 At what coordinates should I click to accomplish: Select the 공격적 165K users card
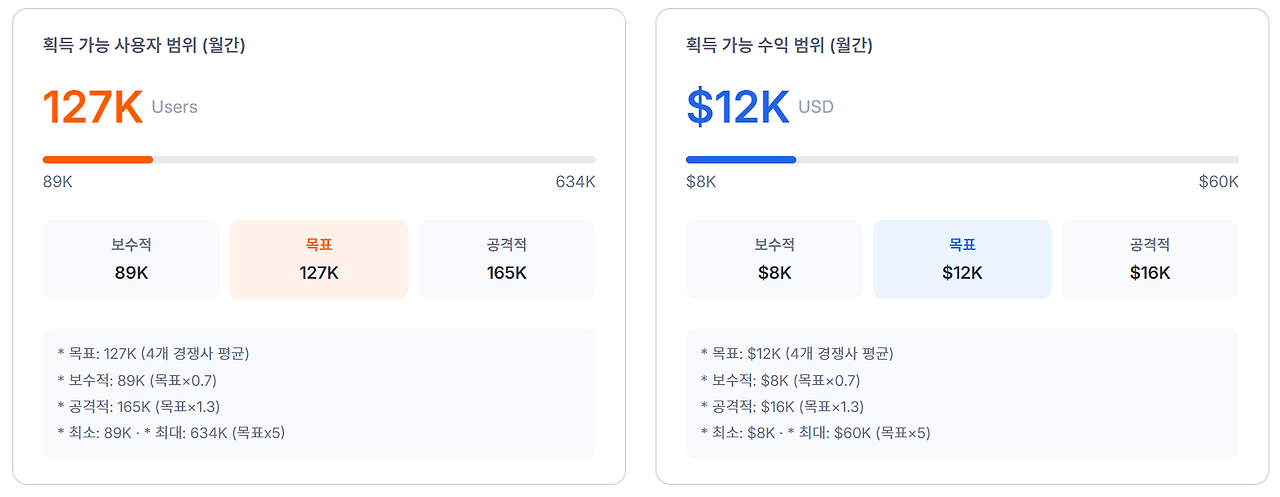click(x=507, y=259)
